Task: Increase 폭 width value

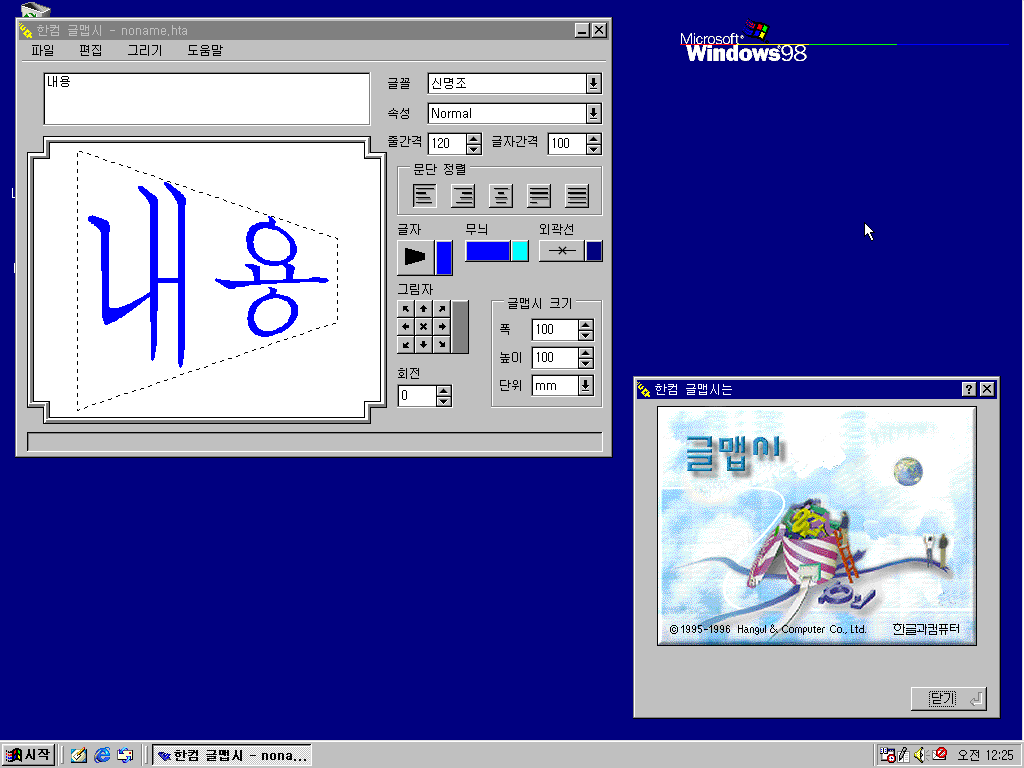Action: (586, 325)
